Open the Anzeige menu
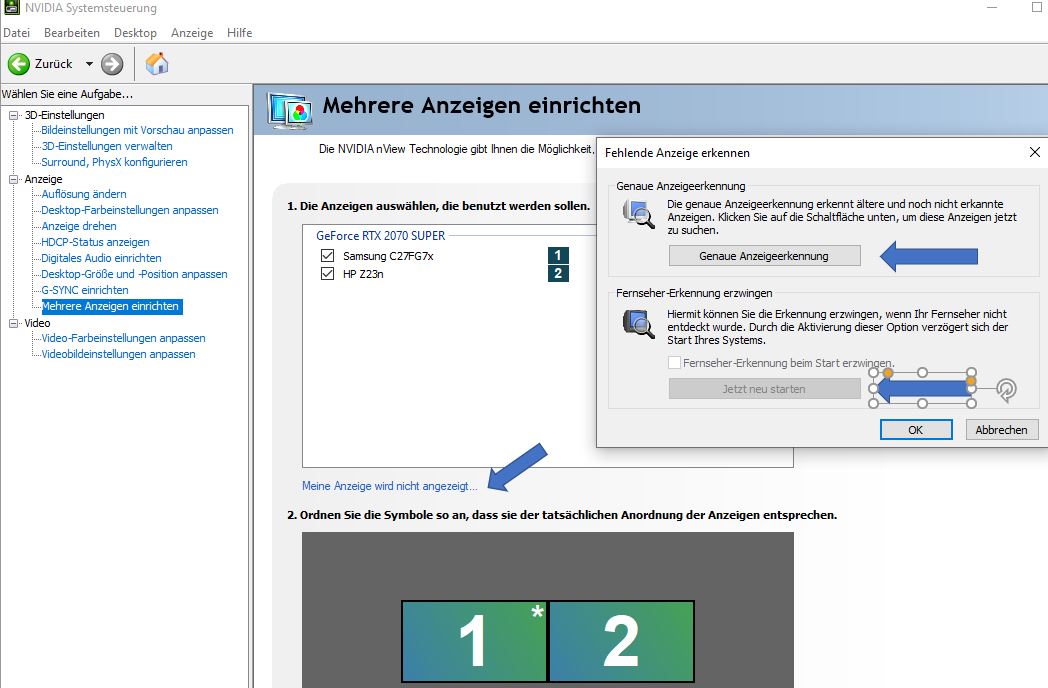The width and height of the screenshot is (1048, 688). coord(192,33)
